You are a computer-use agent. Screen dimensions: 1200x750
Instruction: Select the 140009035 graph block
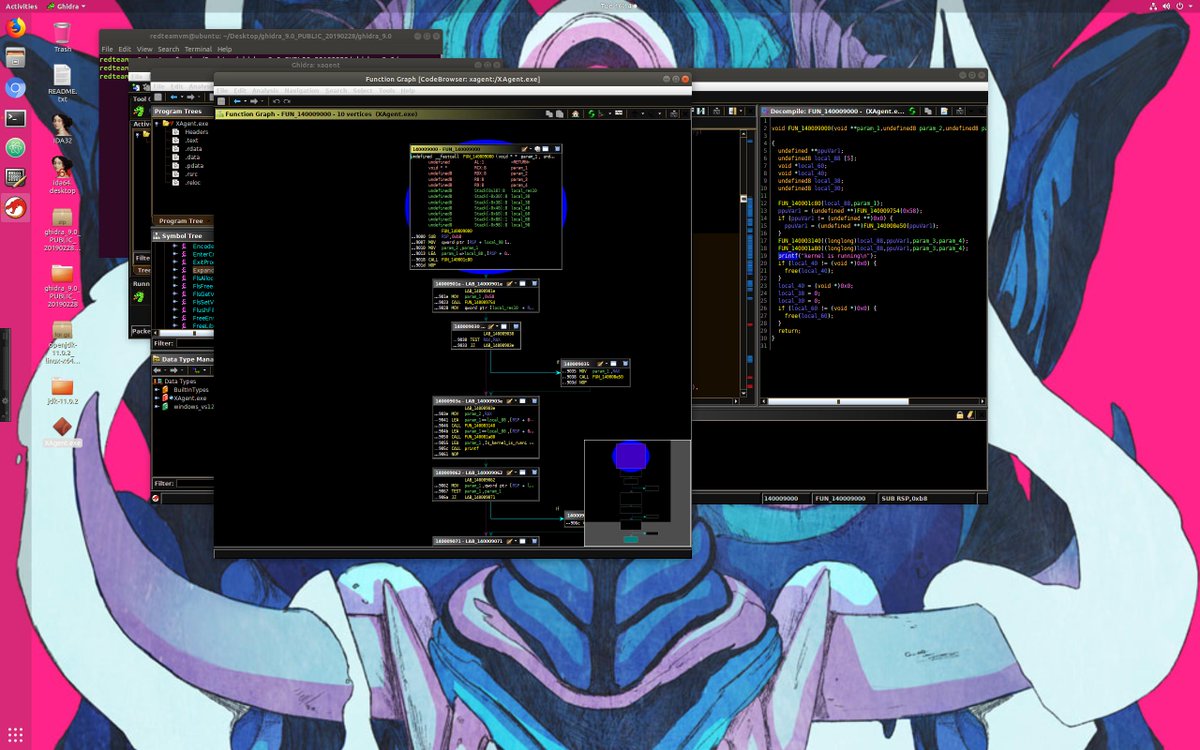[596, 372]
